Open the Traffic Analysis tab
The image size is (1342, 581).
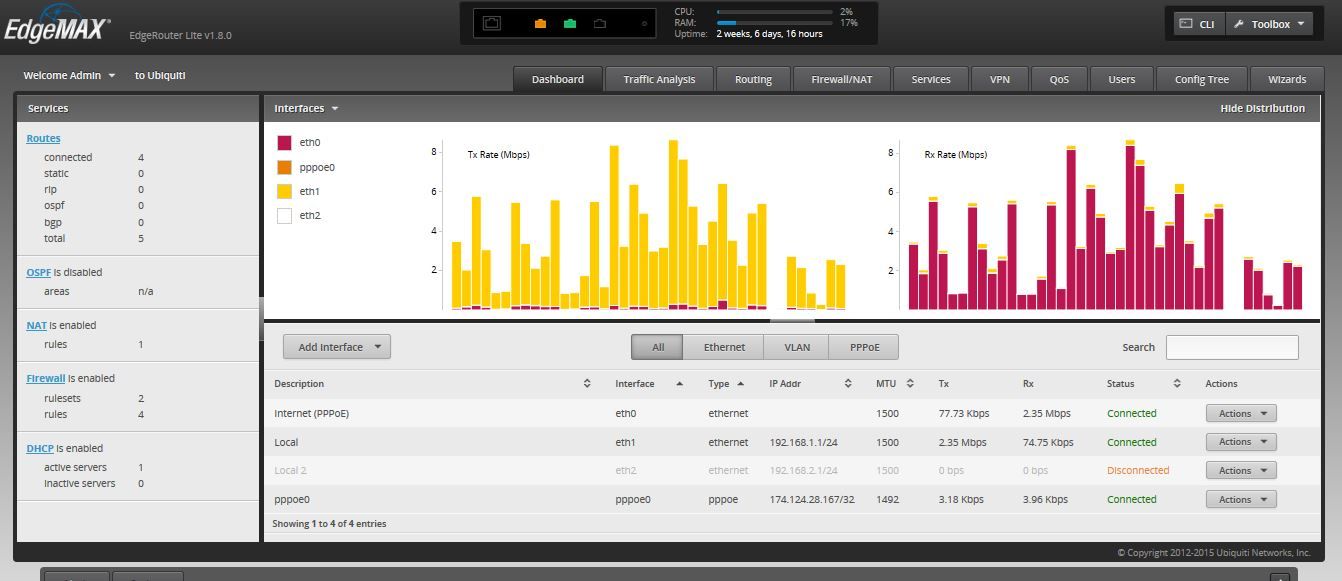coord(659,79)
